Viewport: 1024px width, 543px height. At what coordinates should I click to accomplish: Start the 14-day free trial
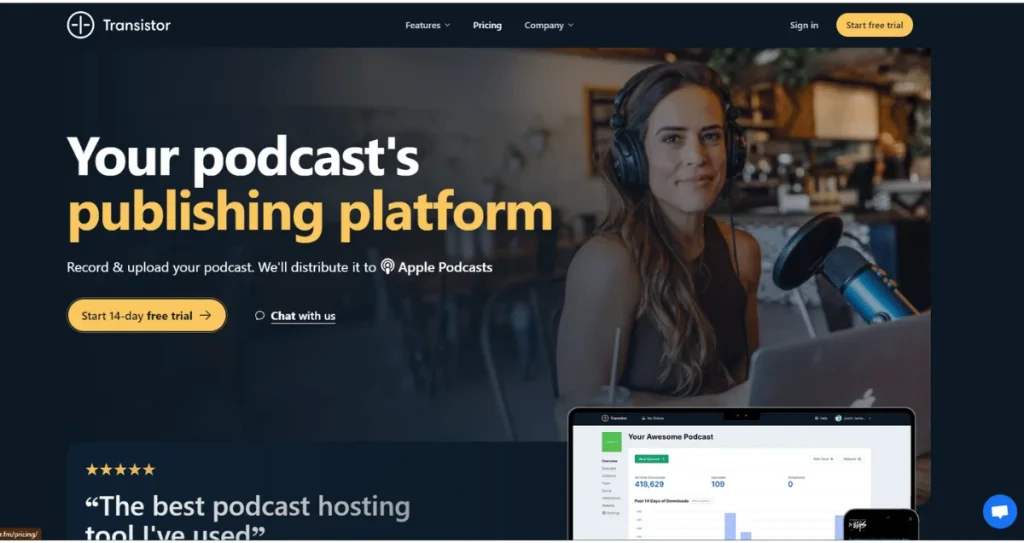tap(147, 316)
